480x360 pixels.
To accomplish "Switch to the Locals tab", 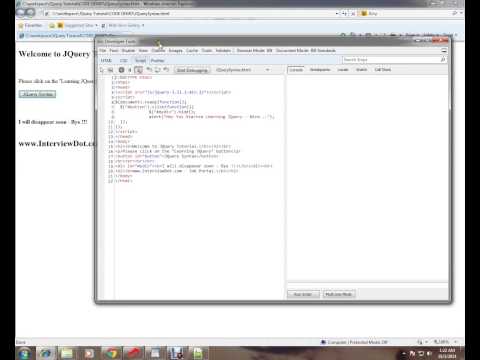I will 343,70.
